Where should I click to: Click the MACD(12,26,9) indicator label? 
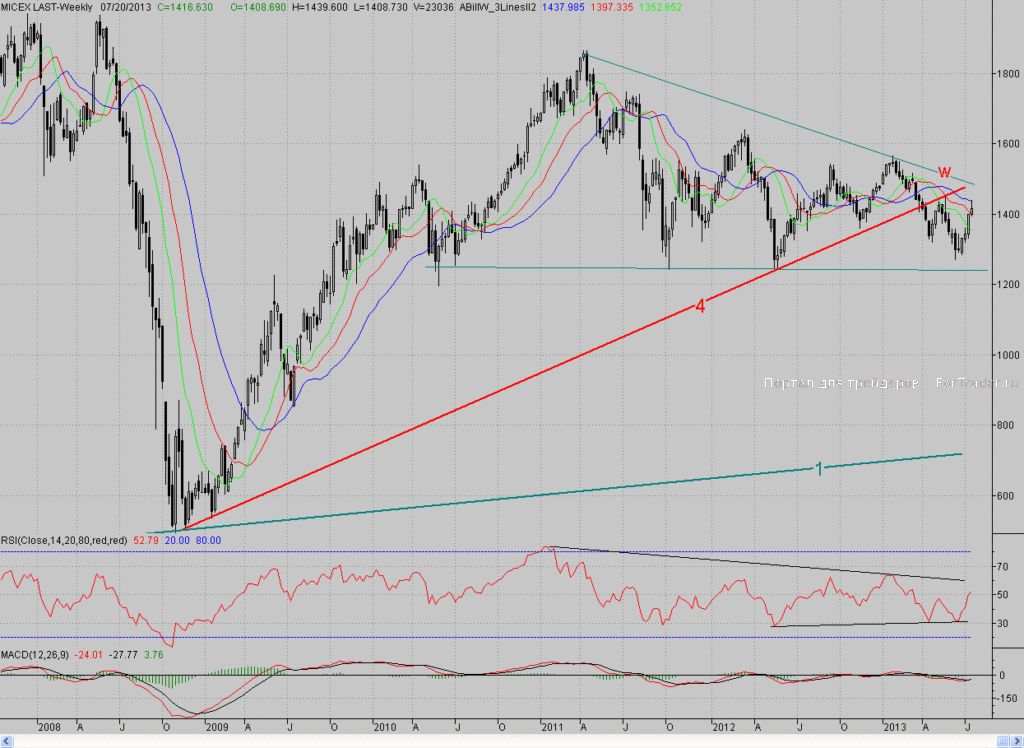point(35,655)
